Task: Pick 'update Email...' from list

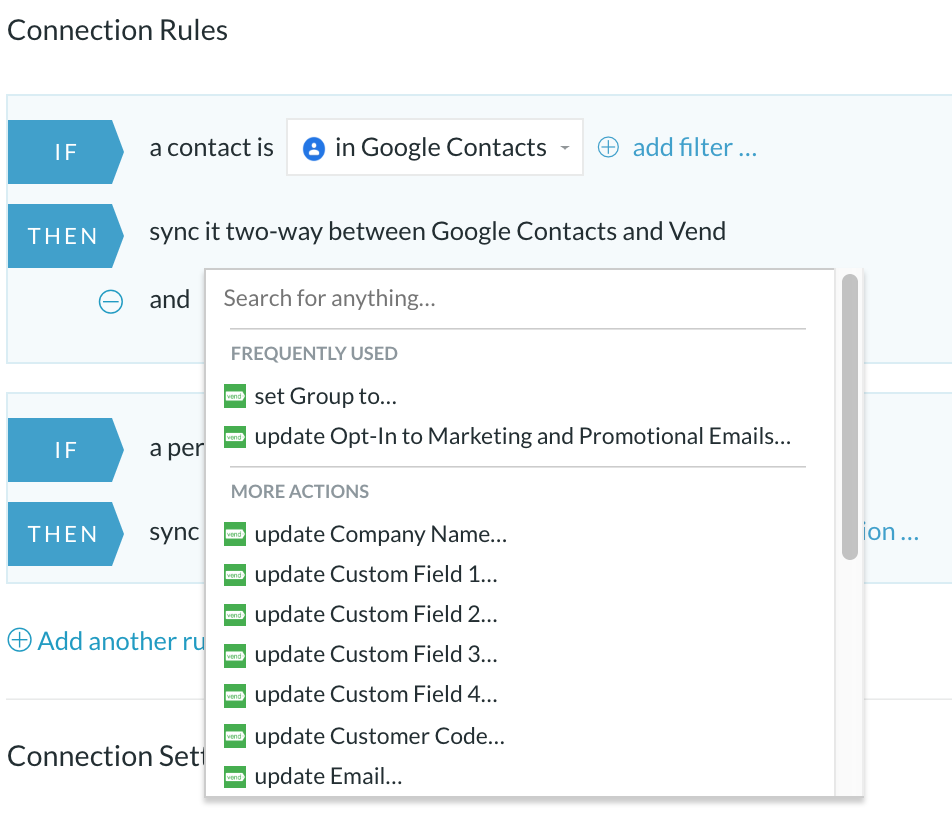Action: (x=328, y=776)
